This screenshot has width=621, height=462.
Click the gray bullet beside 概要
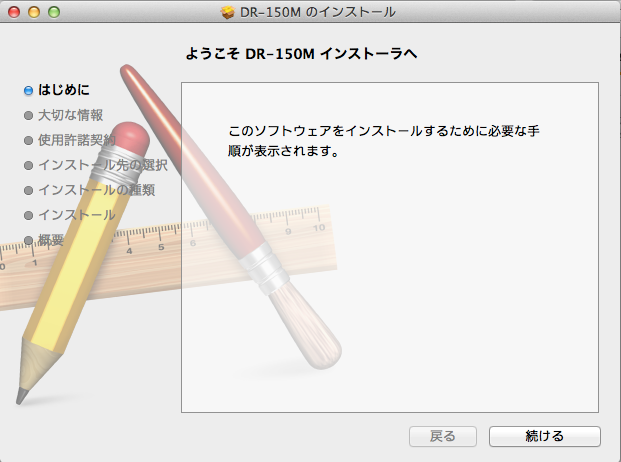[x=29, y=240]
